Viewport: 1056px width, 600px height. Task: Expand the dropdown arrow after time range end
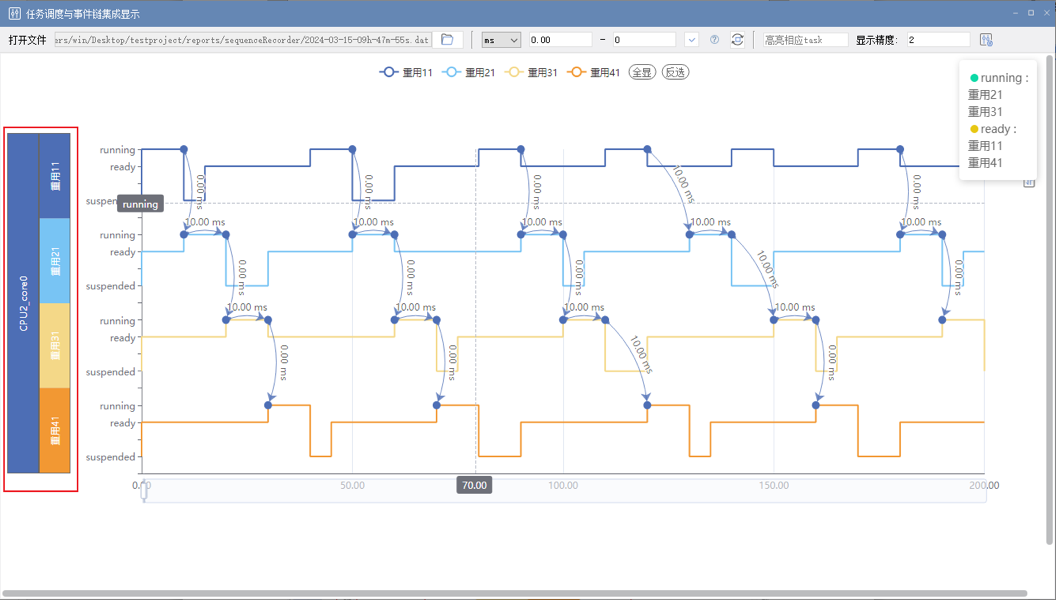coord(691,40)
